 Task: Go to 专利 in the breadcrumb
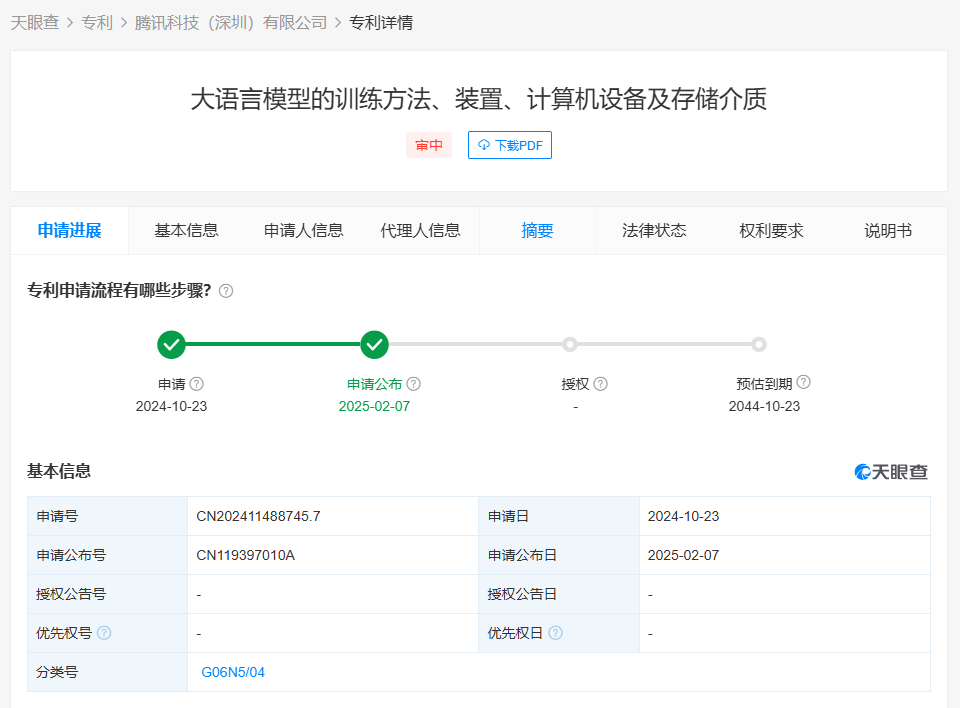[x=97, y=23]
